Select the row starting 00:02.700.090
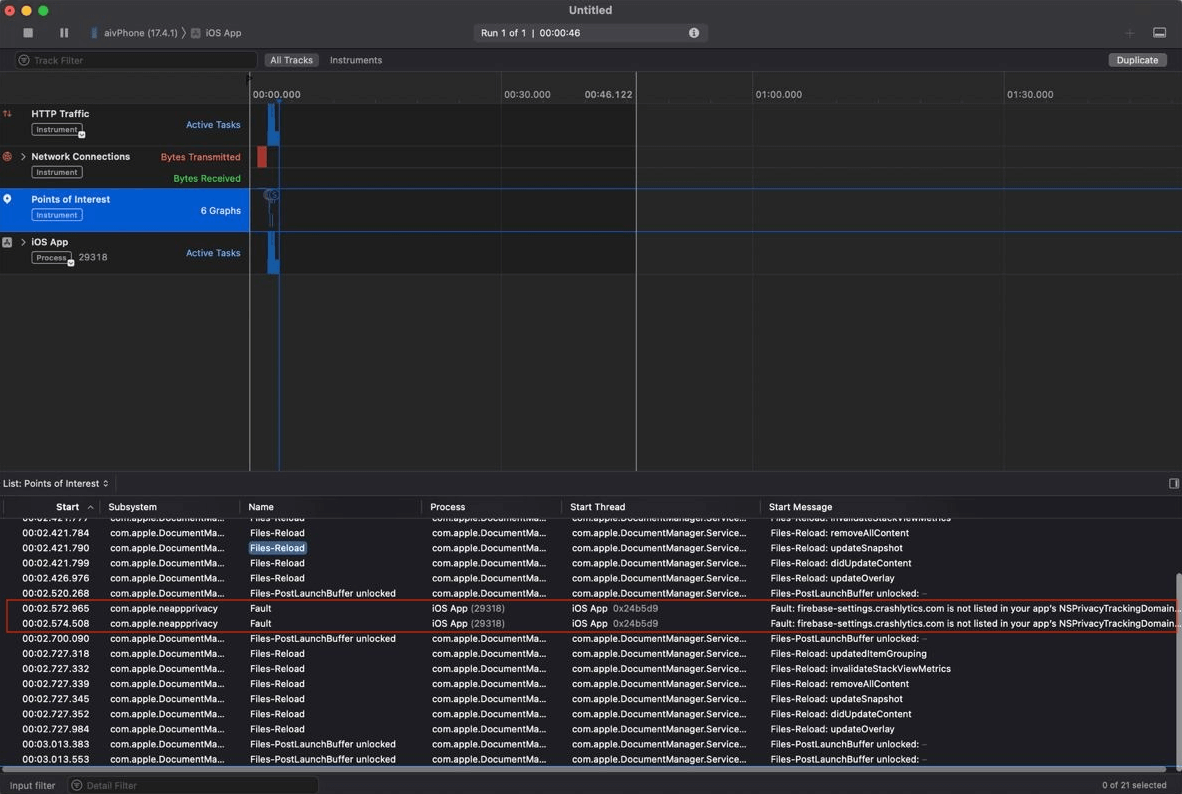The width and height of the screenshot is (1182, 794). click(591, 639)
